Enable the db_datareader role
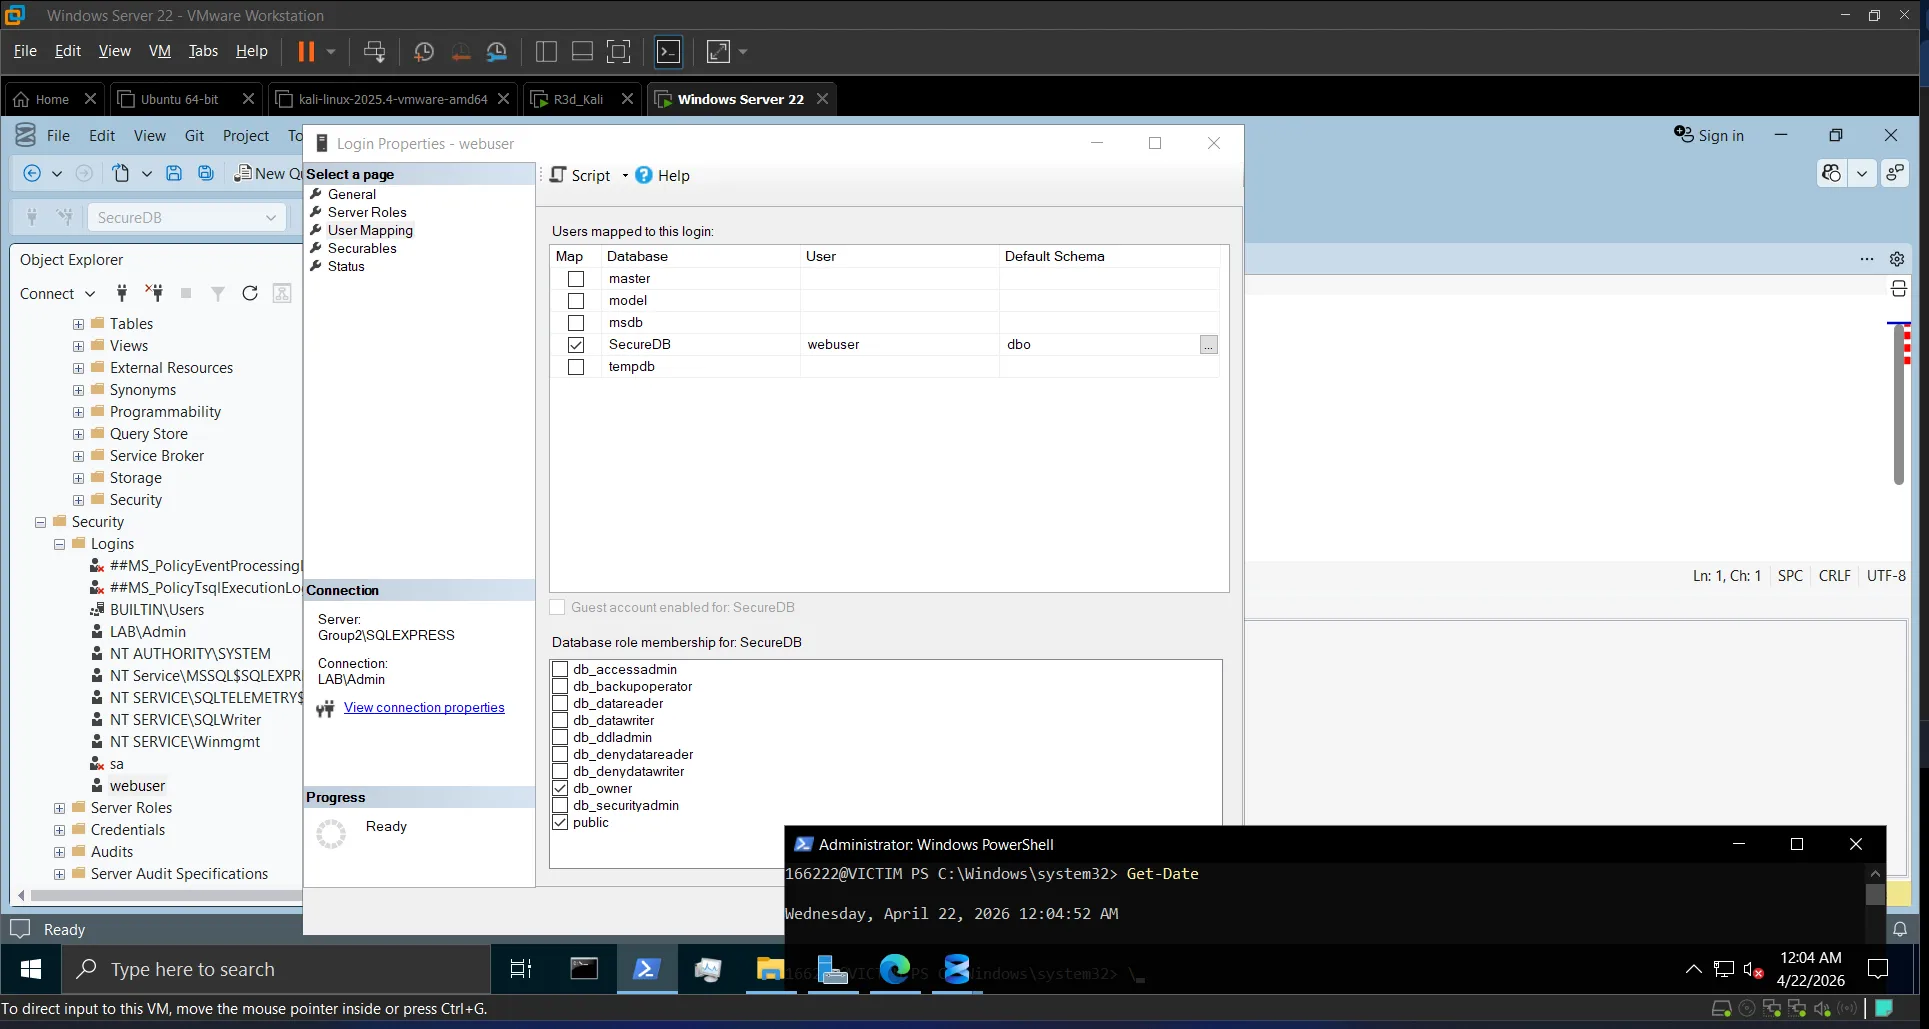The height and width of the screenshot is (1029, 1929). [x=560, y=704]
